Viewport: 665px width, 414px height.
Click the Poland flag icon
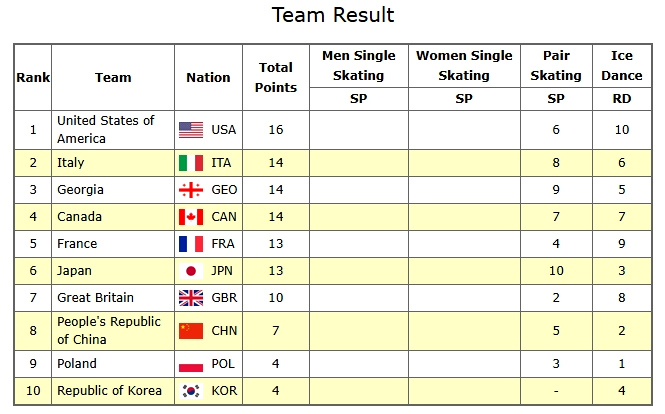pos(191,364)
